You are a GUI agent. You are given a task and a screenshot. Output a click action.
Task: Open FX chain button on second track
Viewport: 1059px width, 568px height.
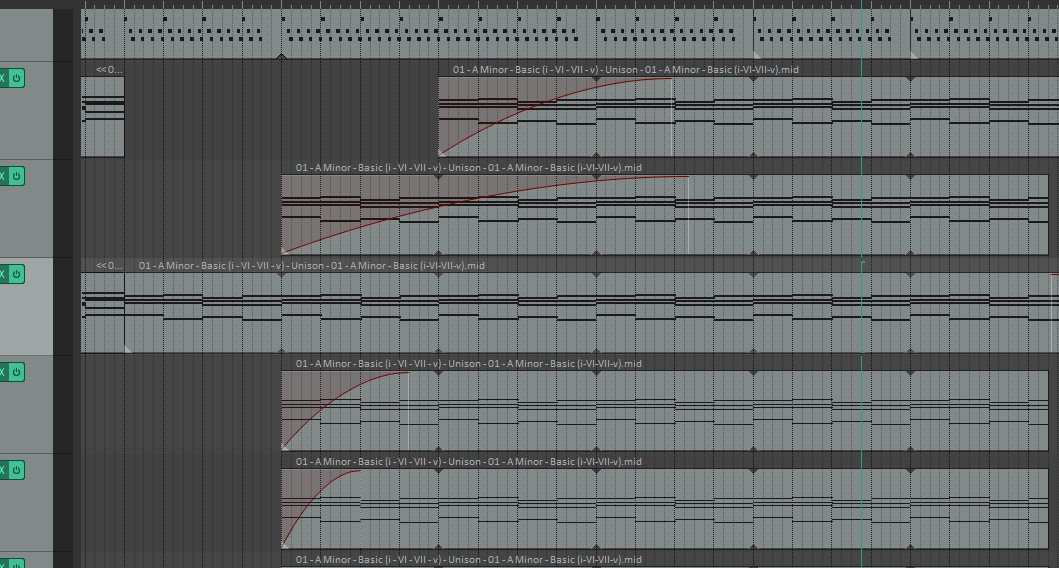point(3,176)
